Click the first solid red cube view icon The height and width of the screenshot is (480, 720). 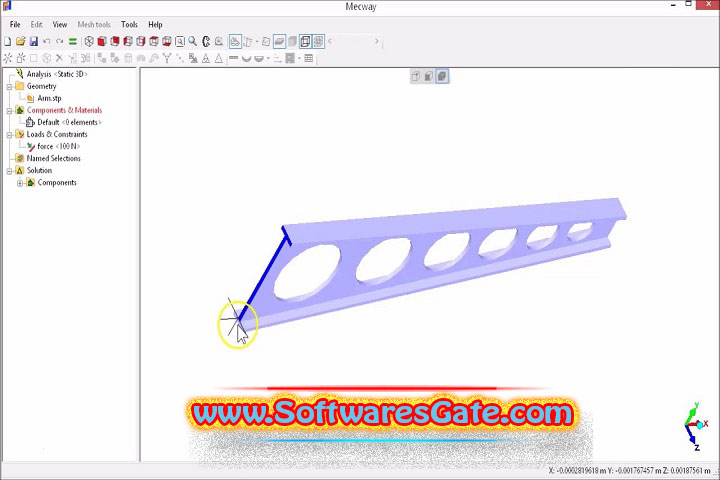(102, 42)
